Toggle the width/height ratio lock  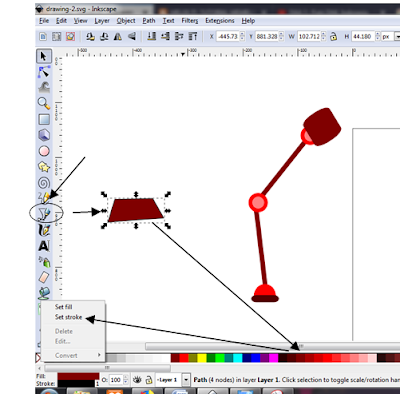pos(333,36)
